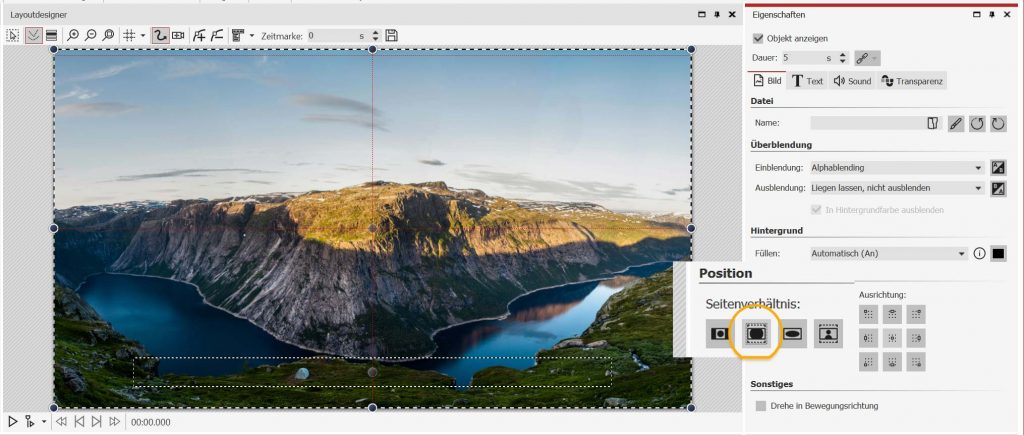Pick the black background color swatch
This screenshot has height=435, width=1024.
coord(998,254)
